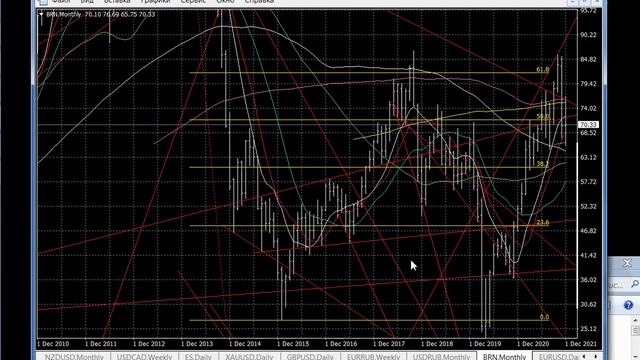640x360 pixels.
Task: Switch to the NZDUSD.Monthly chart tab
Action: pyautogui.click(x=74, y=357)
